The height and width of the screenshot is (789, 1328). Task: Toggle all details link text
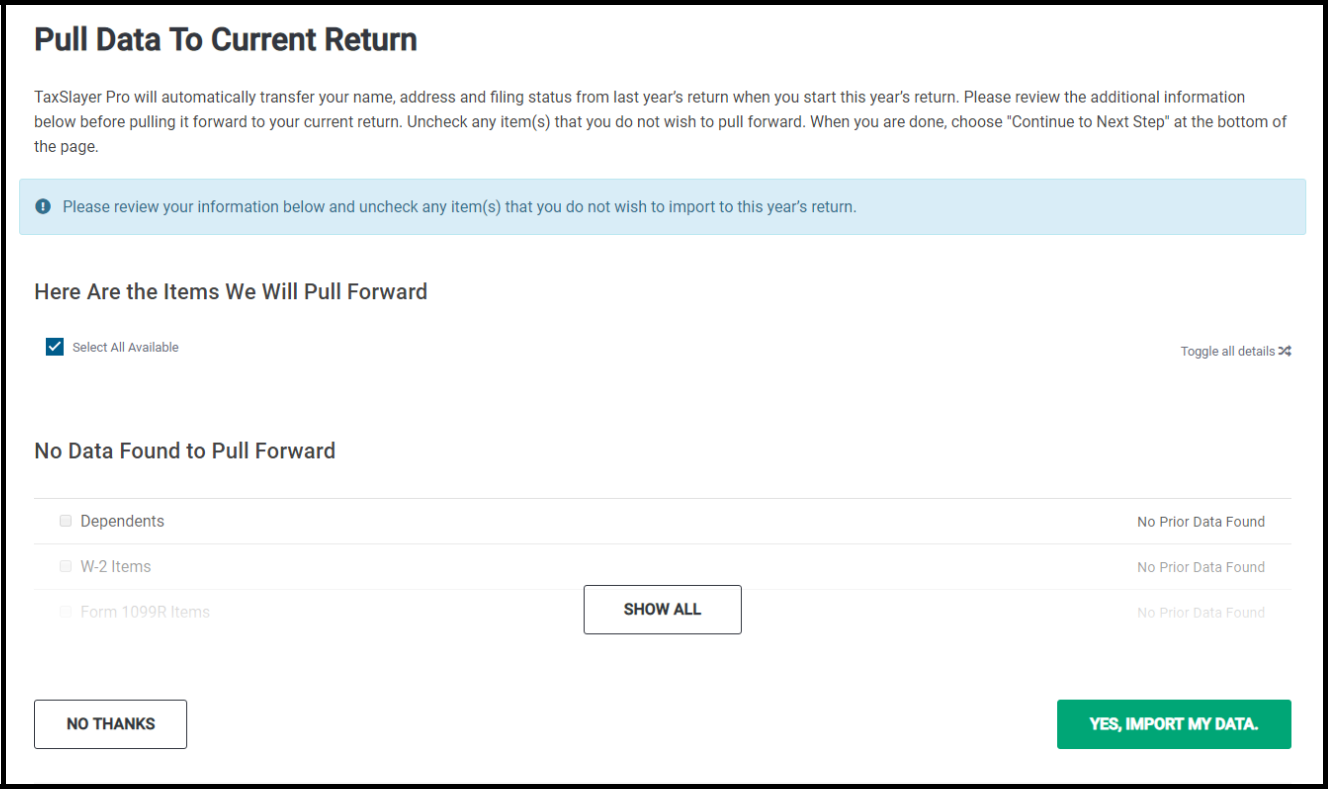[1227, 351]
